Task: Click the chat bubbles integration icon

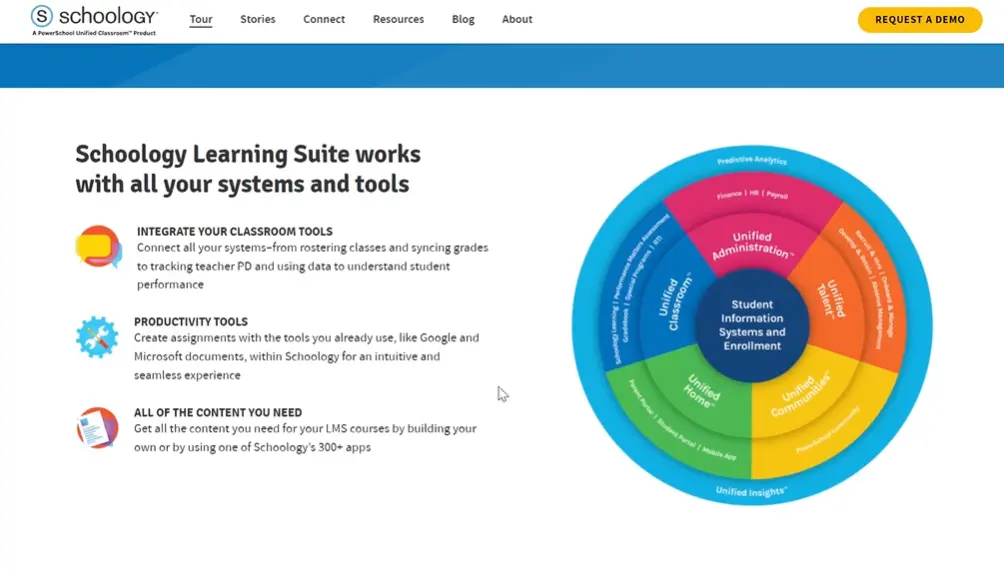Action: click(98, 247)
